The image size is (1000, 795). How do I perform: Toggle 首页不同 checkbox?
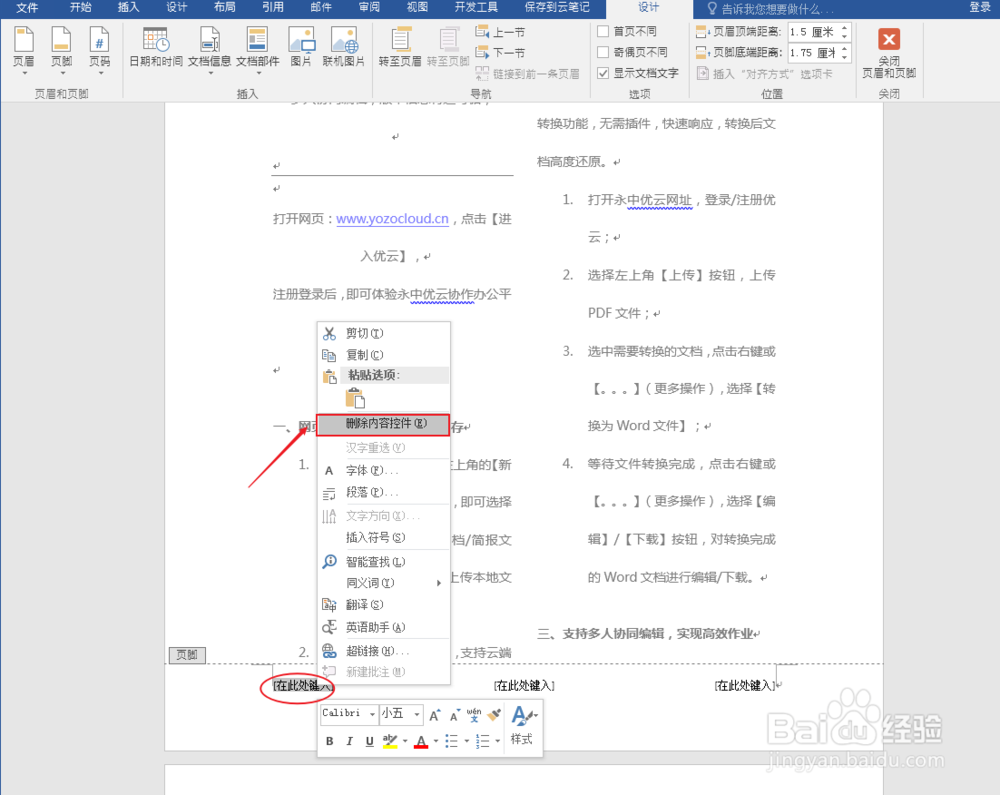coord(603,31)
